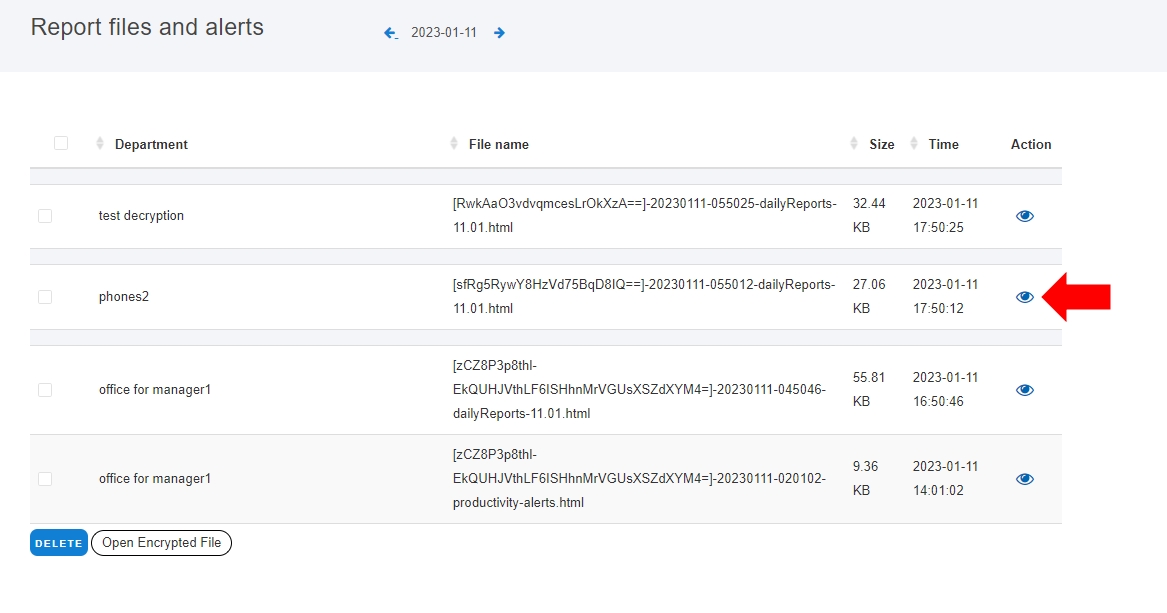
Task: Check the phones2 row checkbox
Action: click(45, 297)
